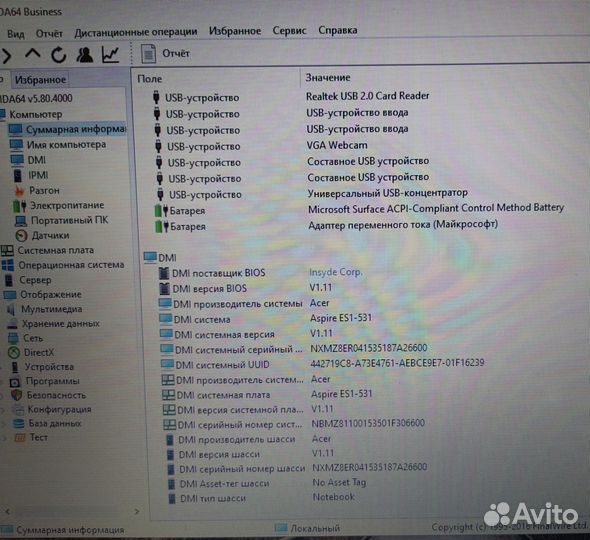Expand the Конфигурация tree node
Viewport: 590px width, 540px height.
point(4,410)
